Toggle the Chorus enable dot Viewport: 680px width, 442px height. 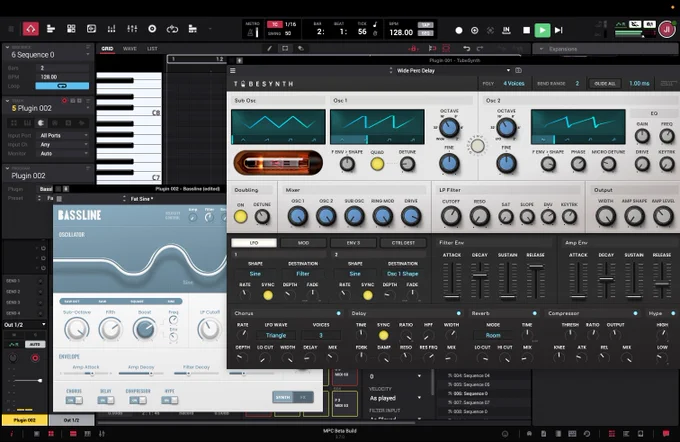[x=339, y=313]
